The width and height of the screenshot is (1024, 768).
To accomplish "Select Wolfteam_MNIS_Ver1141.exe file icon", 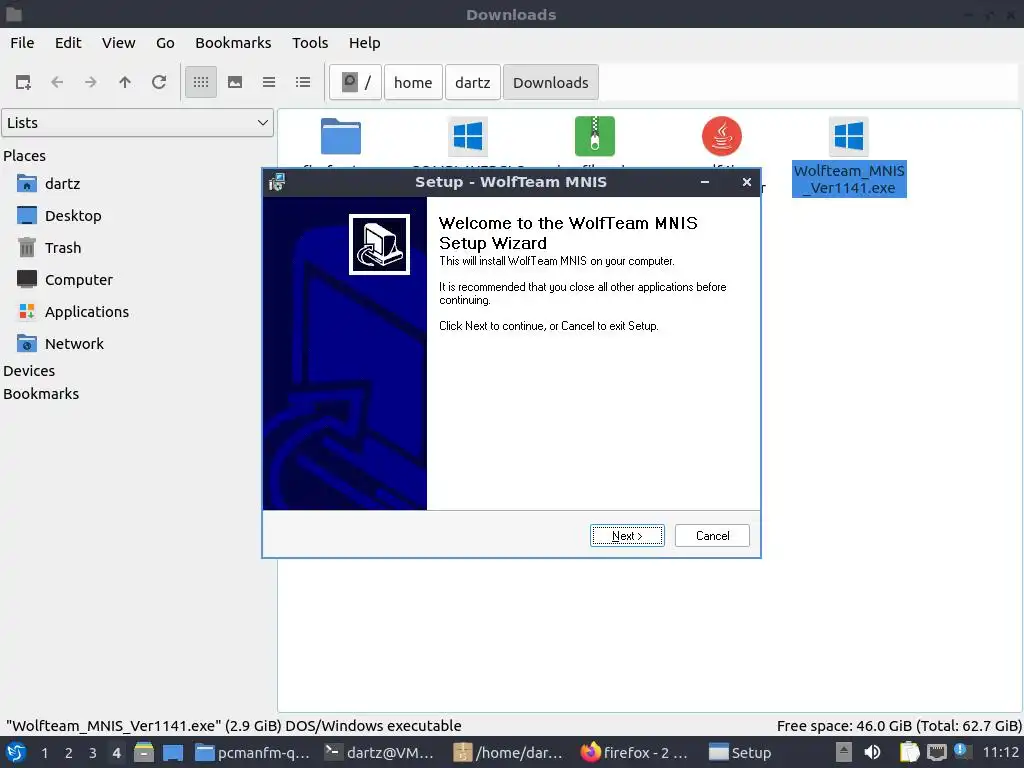I will pos(849,136).
